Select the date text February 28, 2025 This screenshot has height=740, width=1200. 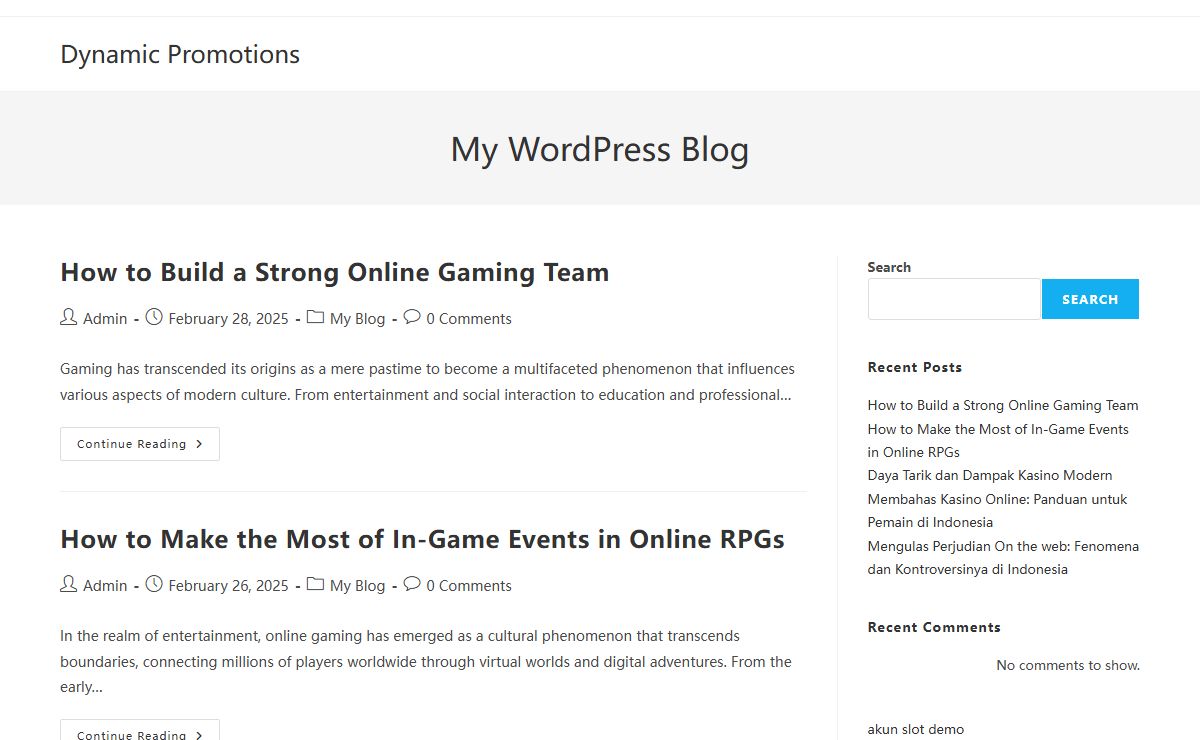[228, 319]
